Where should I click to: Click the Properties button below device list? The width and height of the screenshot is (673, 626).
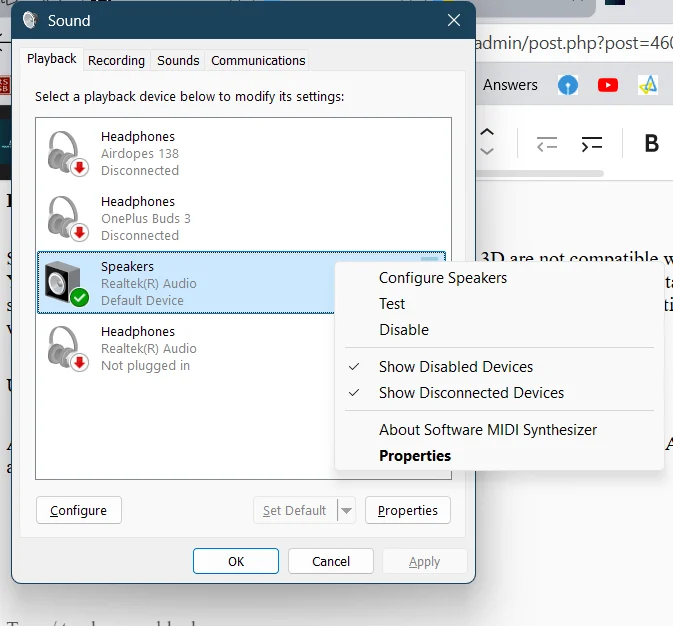(x=408, y=511)
